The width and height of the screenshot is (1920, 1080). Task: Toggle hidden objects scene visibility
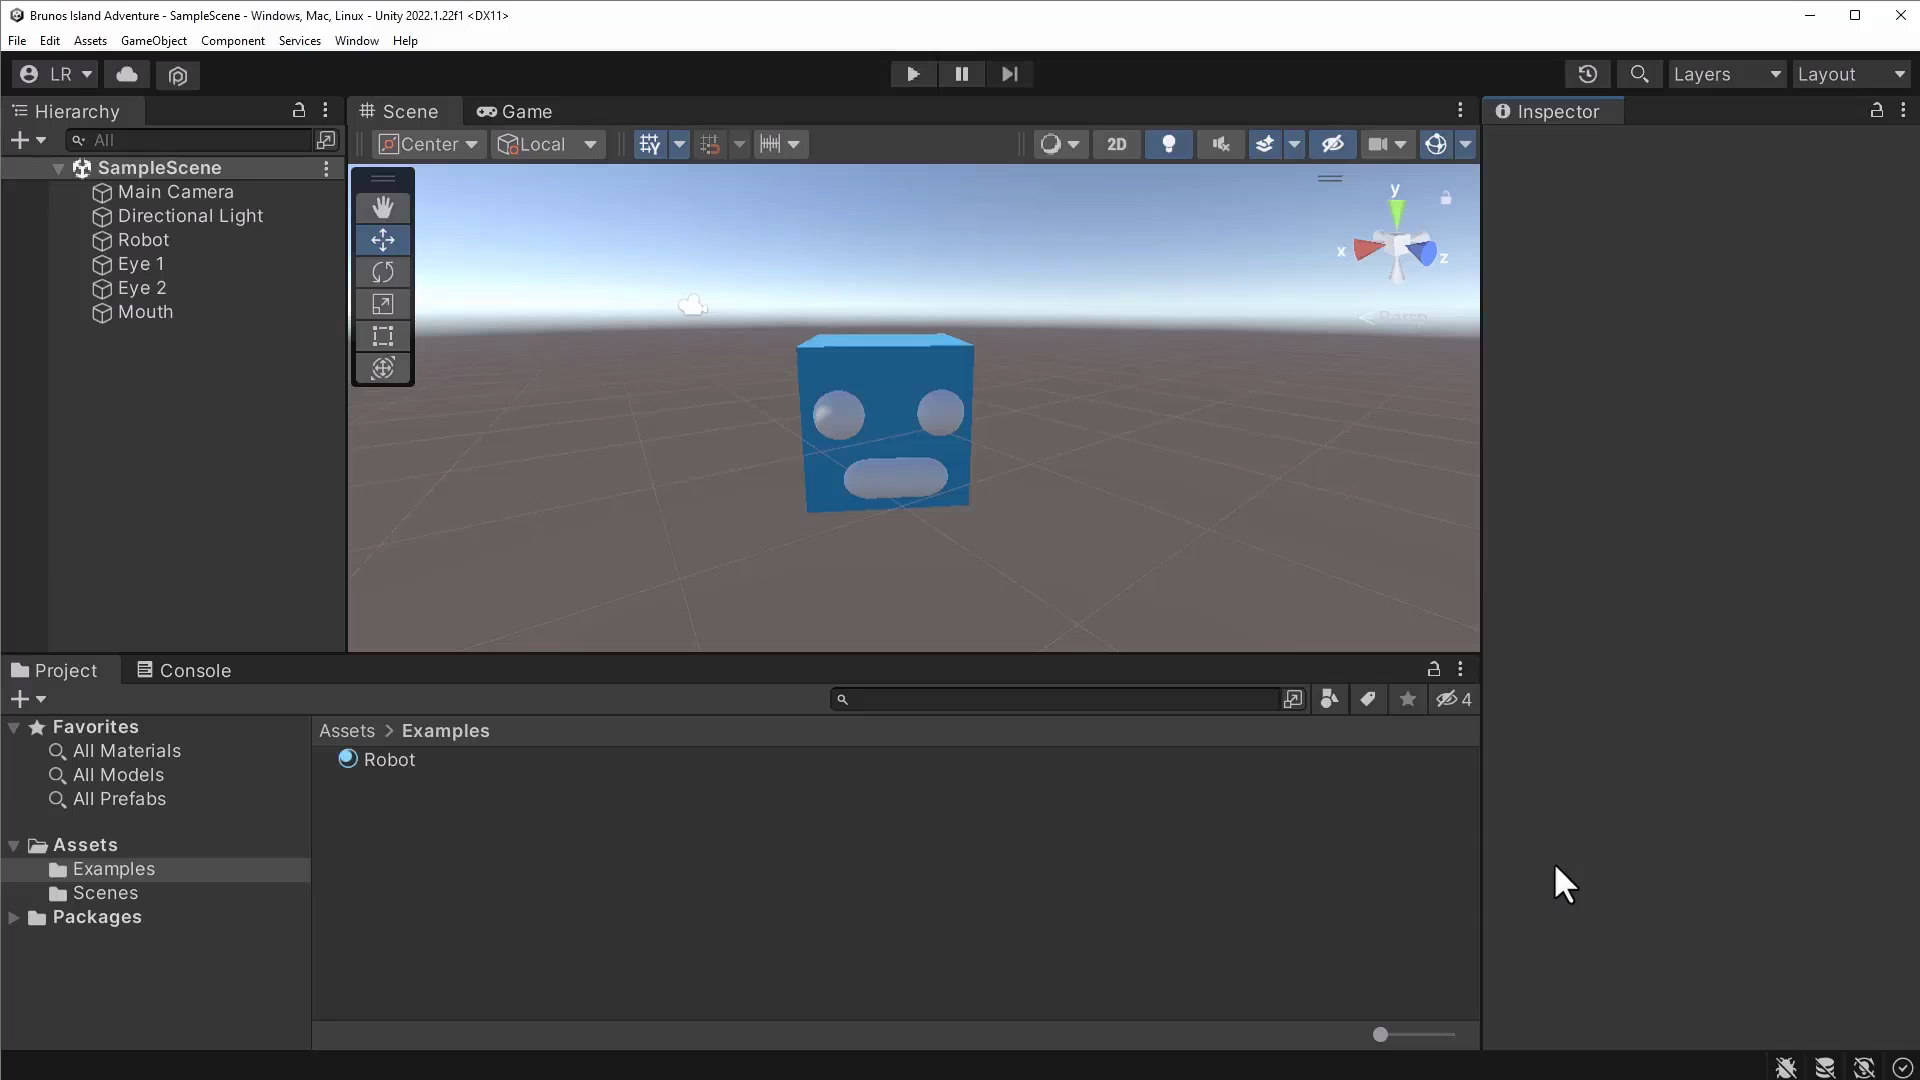1333,144
